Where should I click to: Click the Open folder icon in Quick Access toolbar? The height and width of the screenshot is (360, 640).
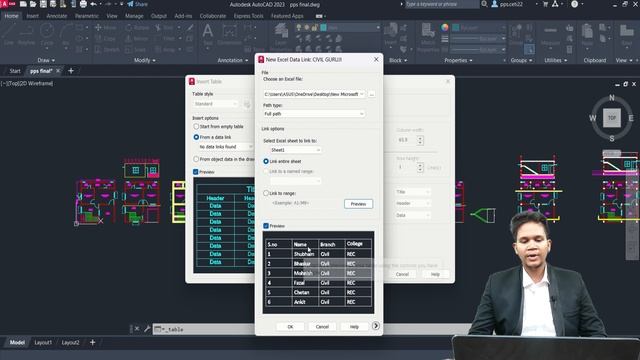click(33, 4)
